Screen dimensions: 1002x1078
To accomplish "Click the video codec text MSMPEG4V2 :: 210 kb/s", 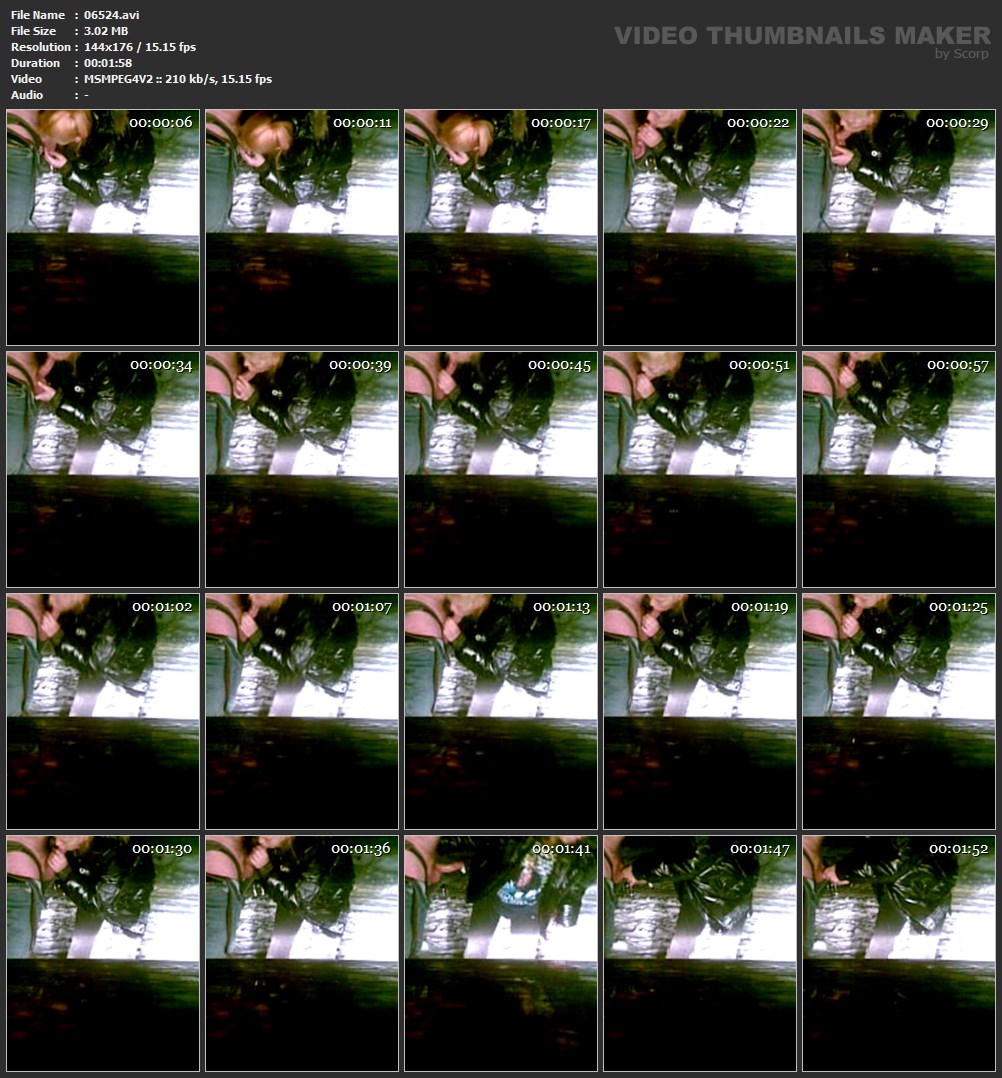I will (149, 79).
